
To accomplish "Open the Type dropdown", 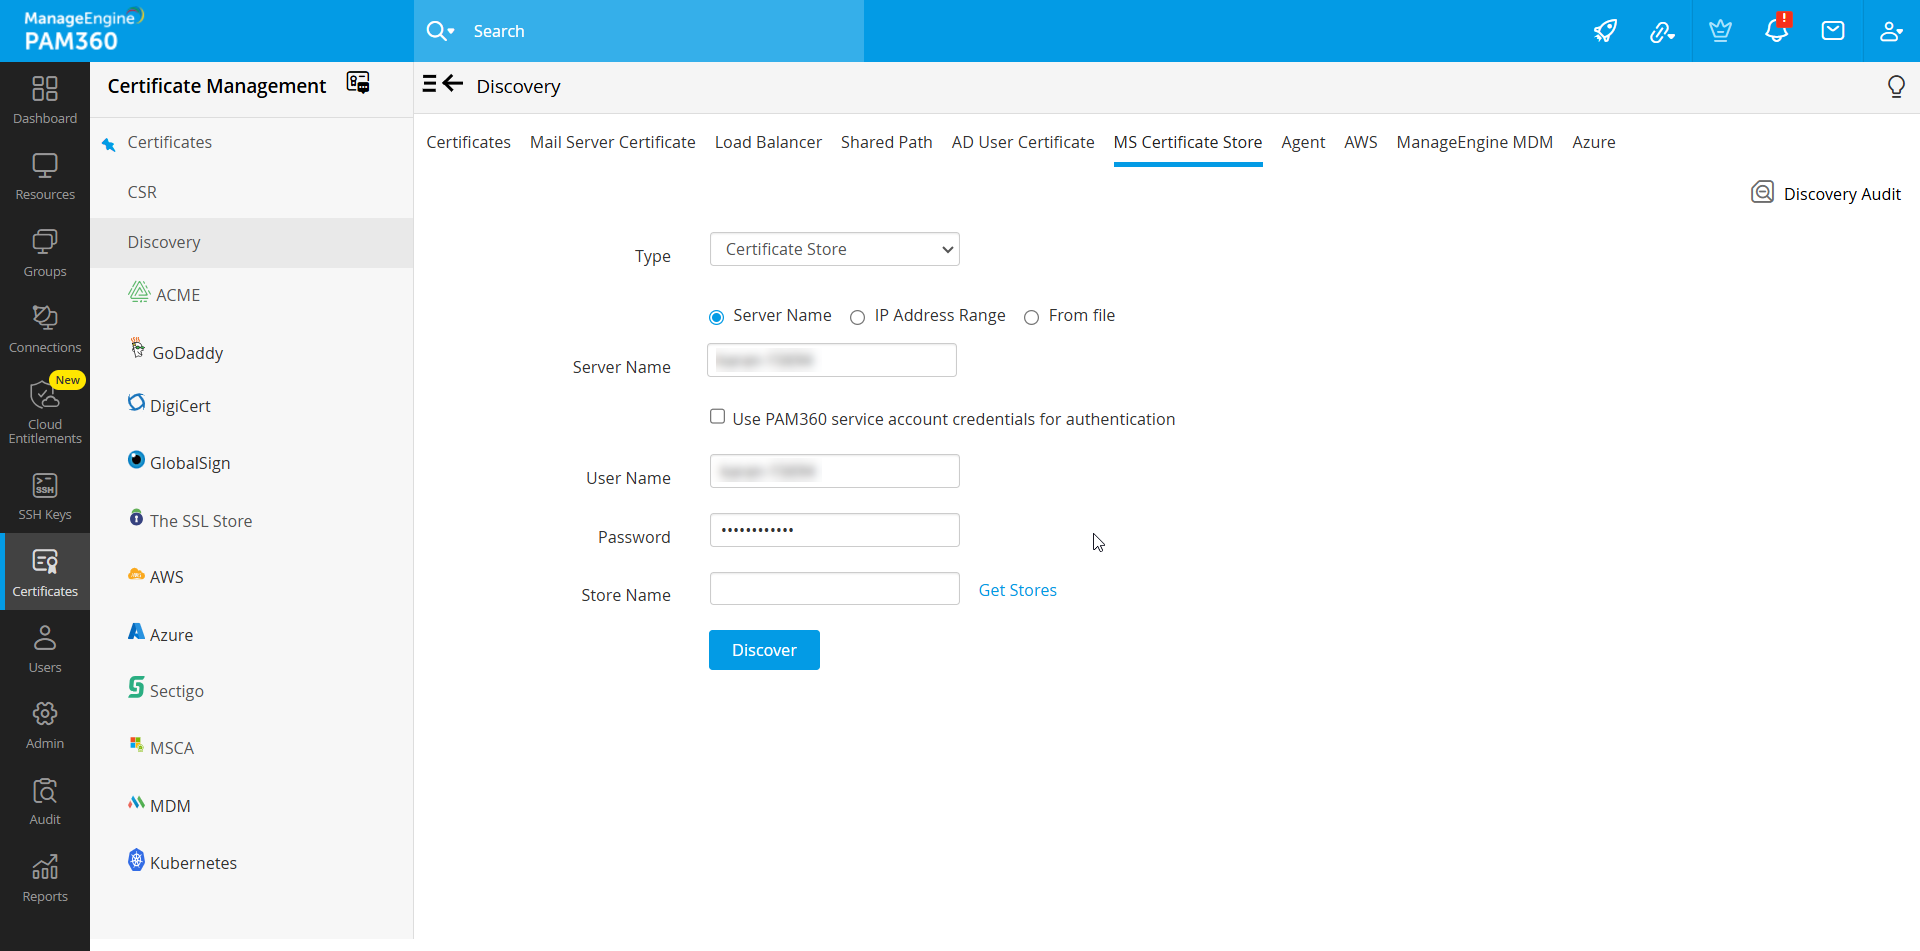I will click(834, 249).
